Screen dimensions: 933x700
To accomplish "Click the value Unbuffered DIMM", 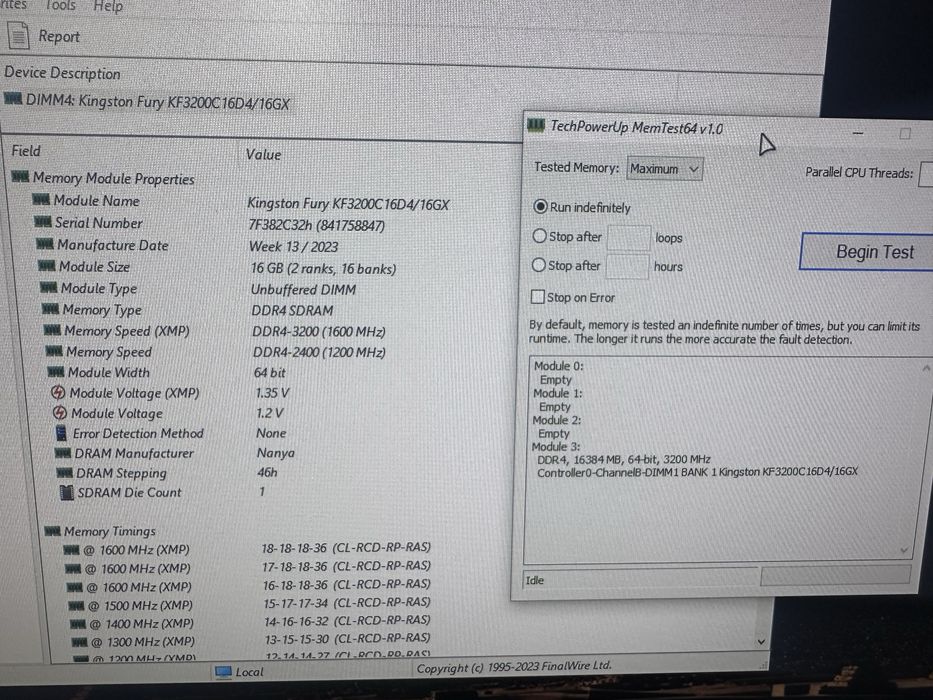I will 303,290.
